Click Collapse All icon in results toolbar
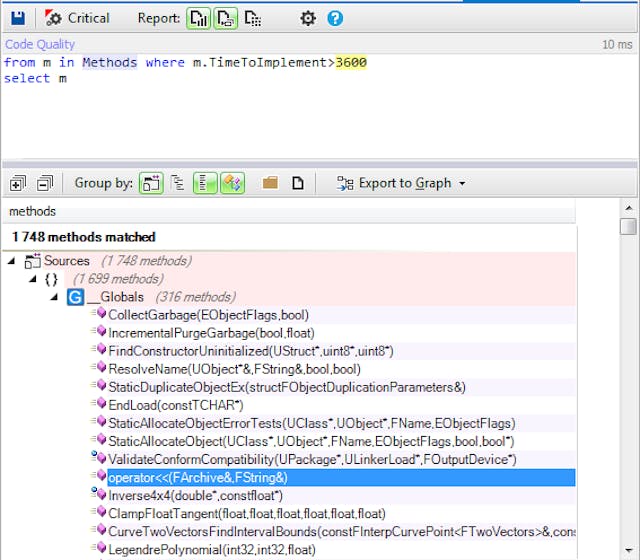Screen dimensions: 640x560 [44, 183]
